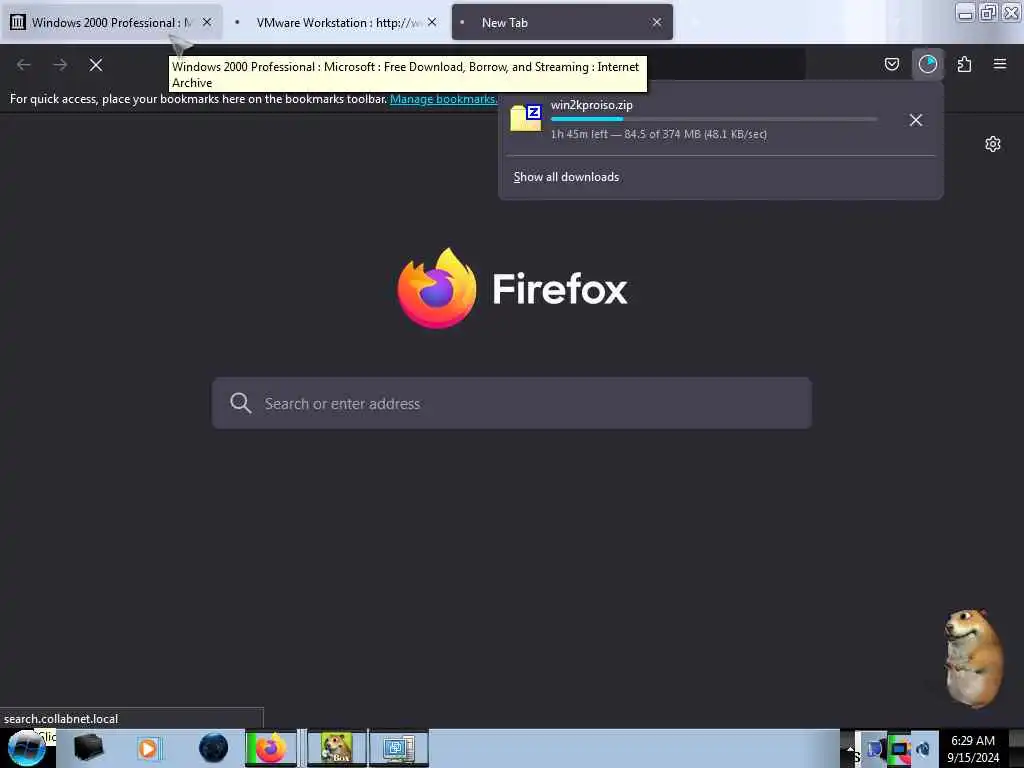Image resolution: width=1024 pixels, height=768 pixels.
Task: Open new tab personalize gear settings
Action: [x=993, y=144]
